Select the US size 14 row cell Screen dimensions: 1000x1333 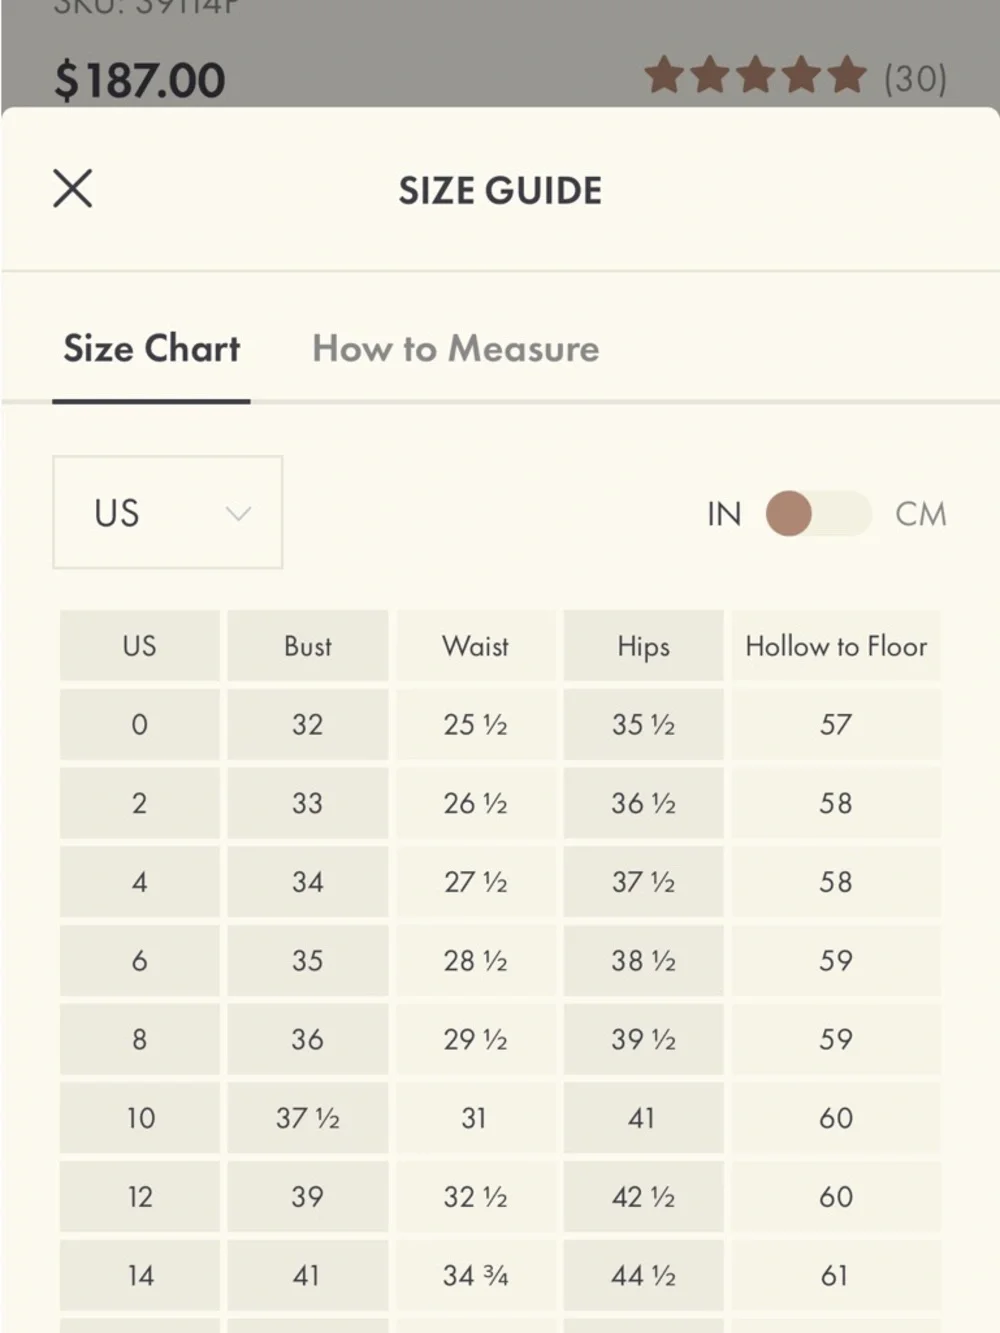point(139,1275)
